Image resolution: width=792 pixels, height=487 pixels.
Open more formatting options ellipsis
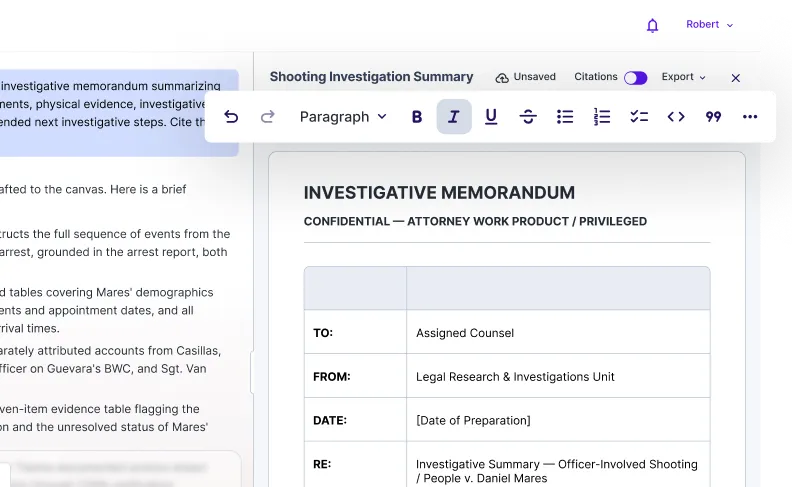point(750,117)
